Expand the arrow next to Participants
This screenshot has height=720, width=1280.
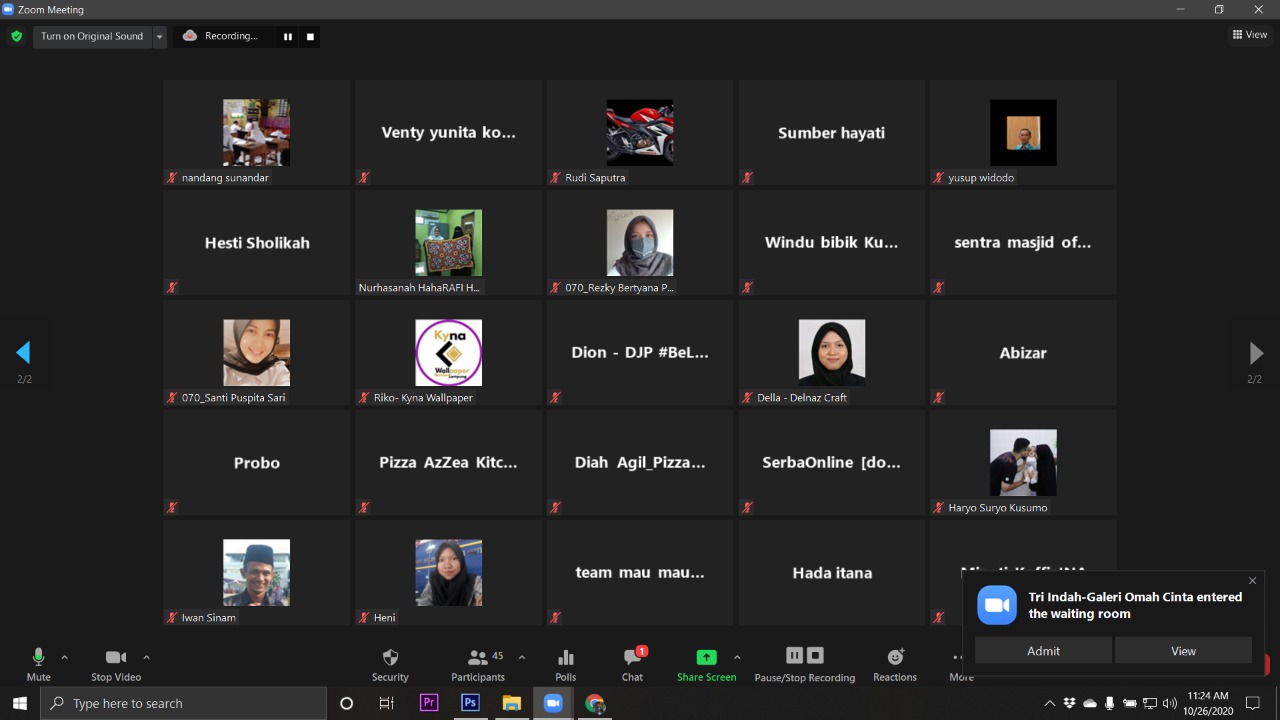click(521, 657)
